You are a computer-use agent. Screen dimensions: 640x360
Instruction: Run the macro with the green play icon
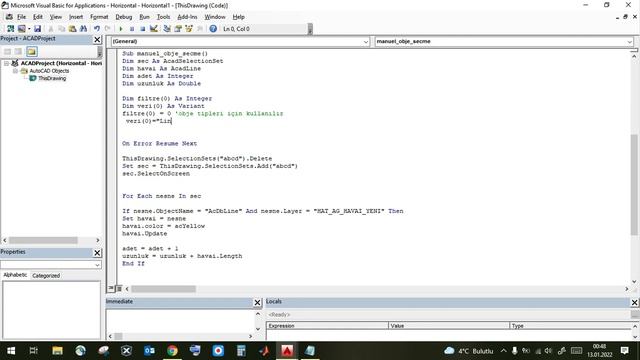(121, 29)
